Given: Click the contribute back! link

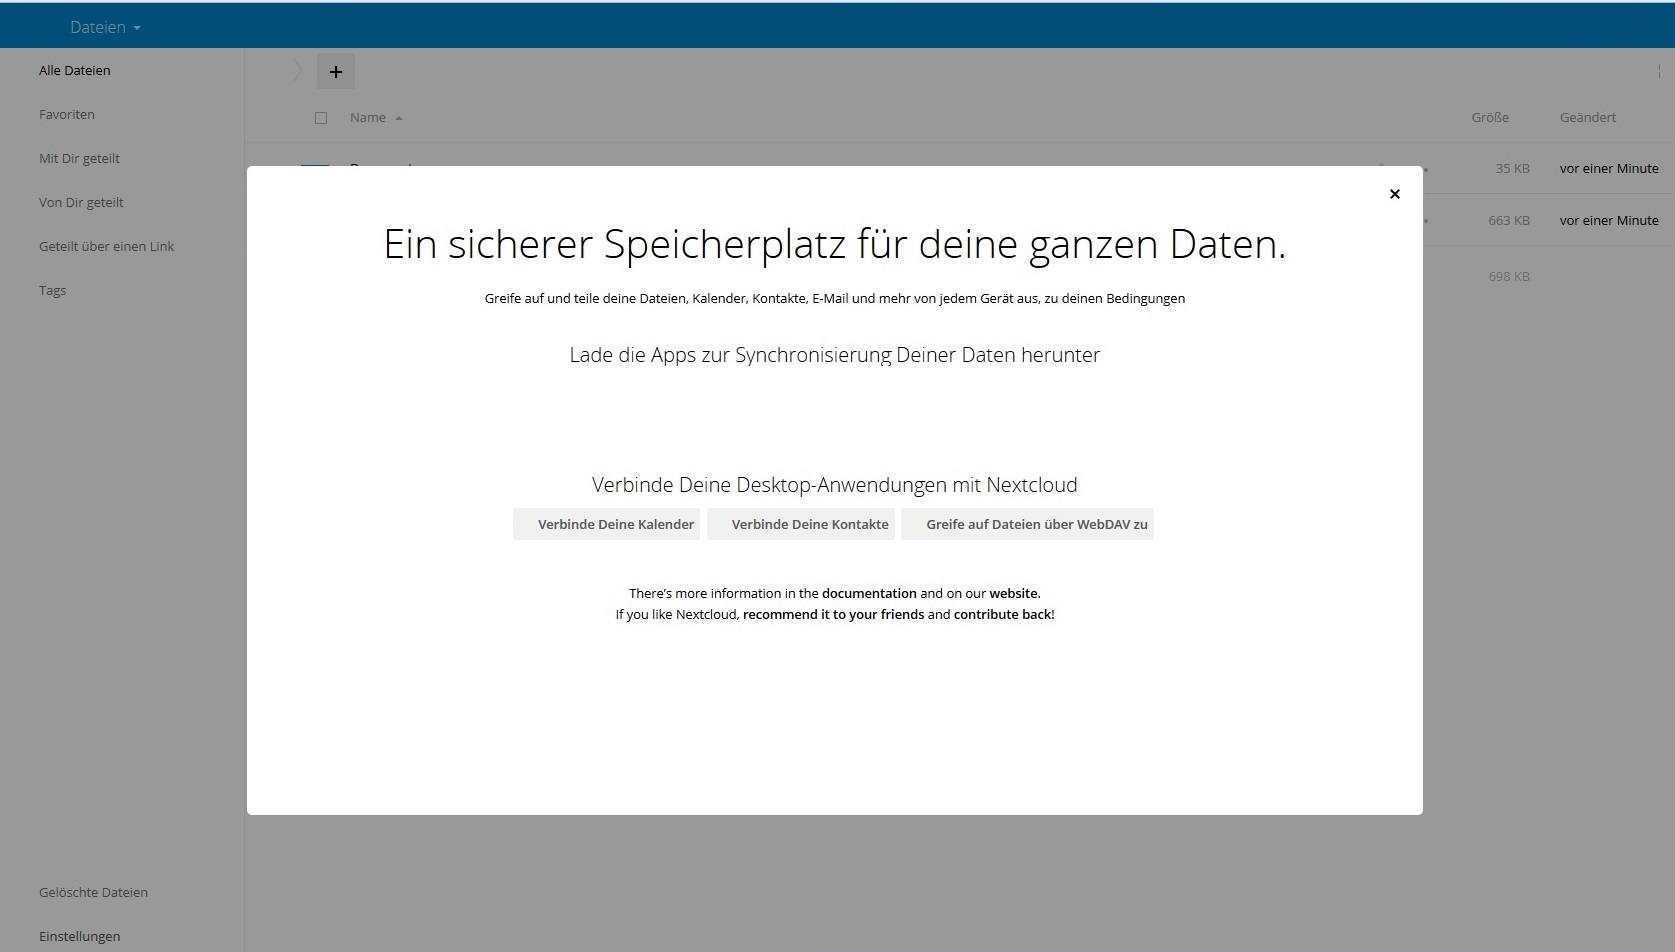Looking at the screenshot, I should (x=1004, y=614).
